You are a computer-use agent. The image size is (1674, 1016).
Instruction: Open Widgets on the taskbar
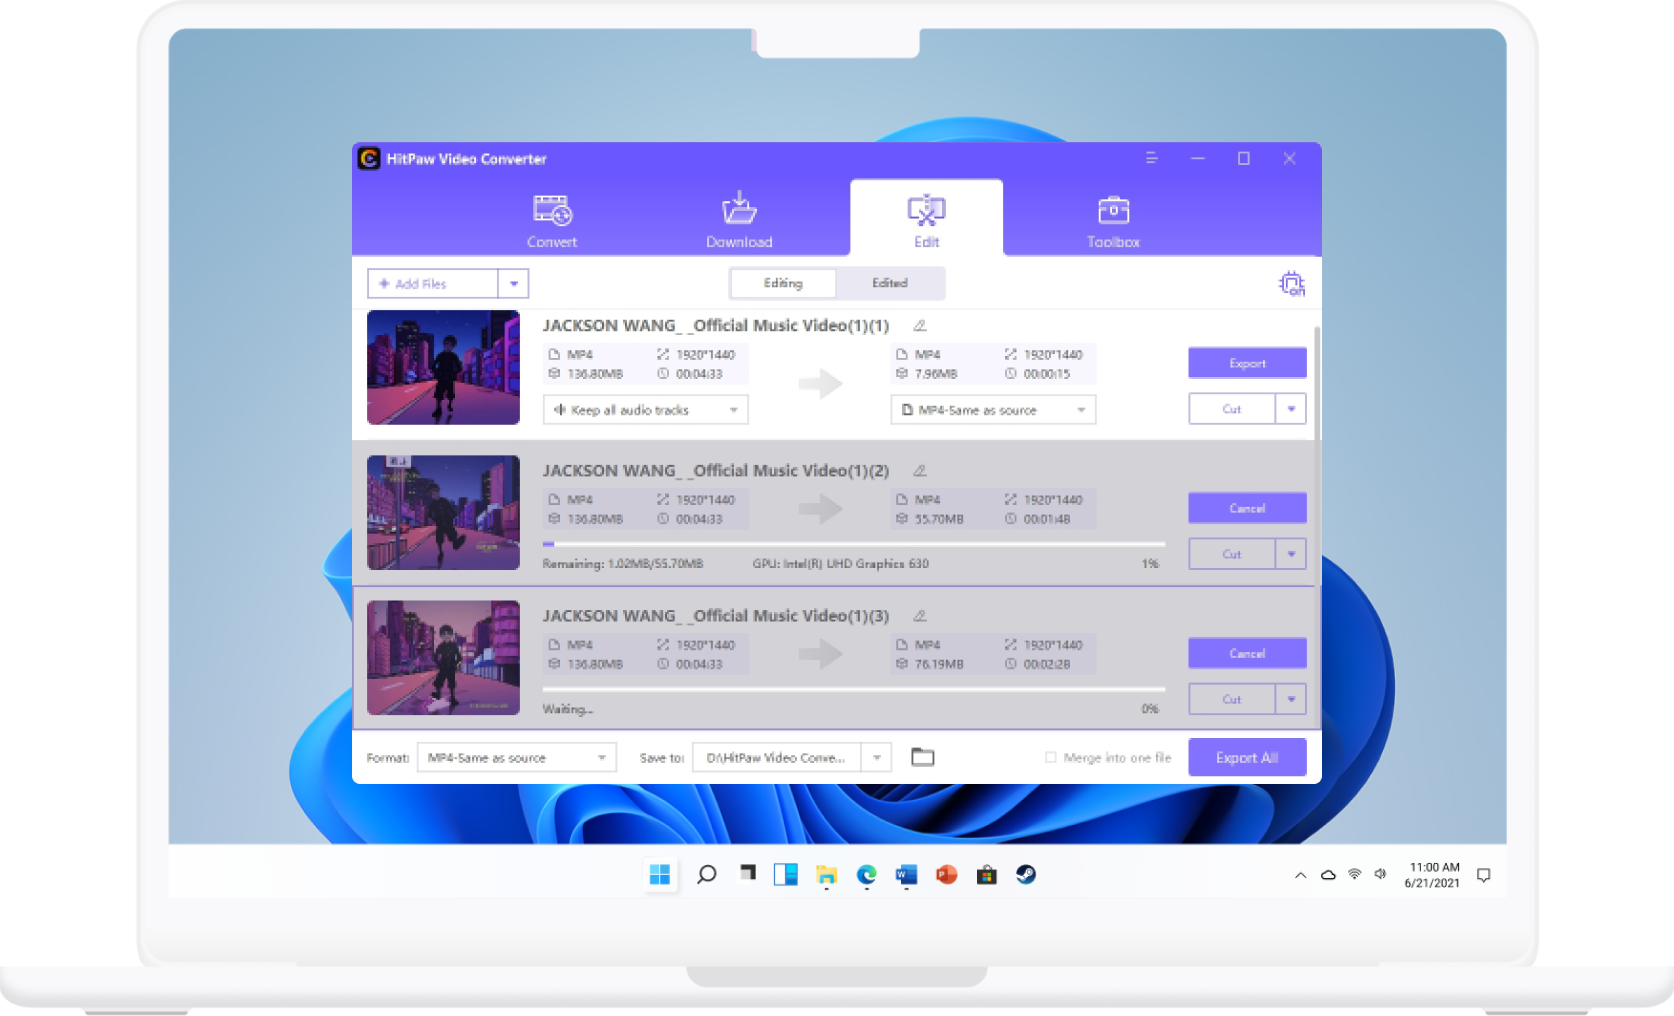pyautogui.click(x=786, y=875)
